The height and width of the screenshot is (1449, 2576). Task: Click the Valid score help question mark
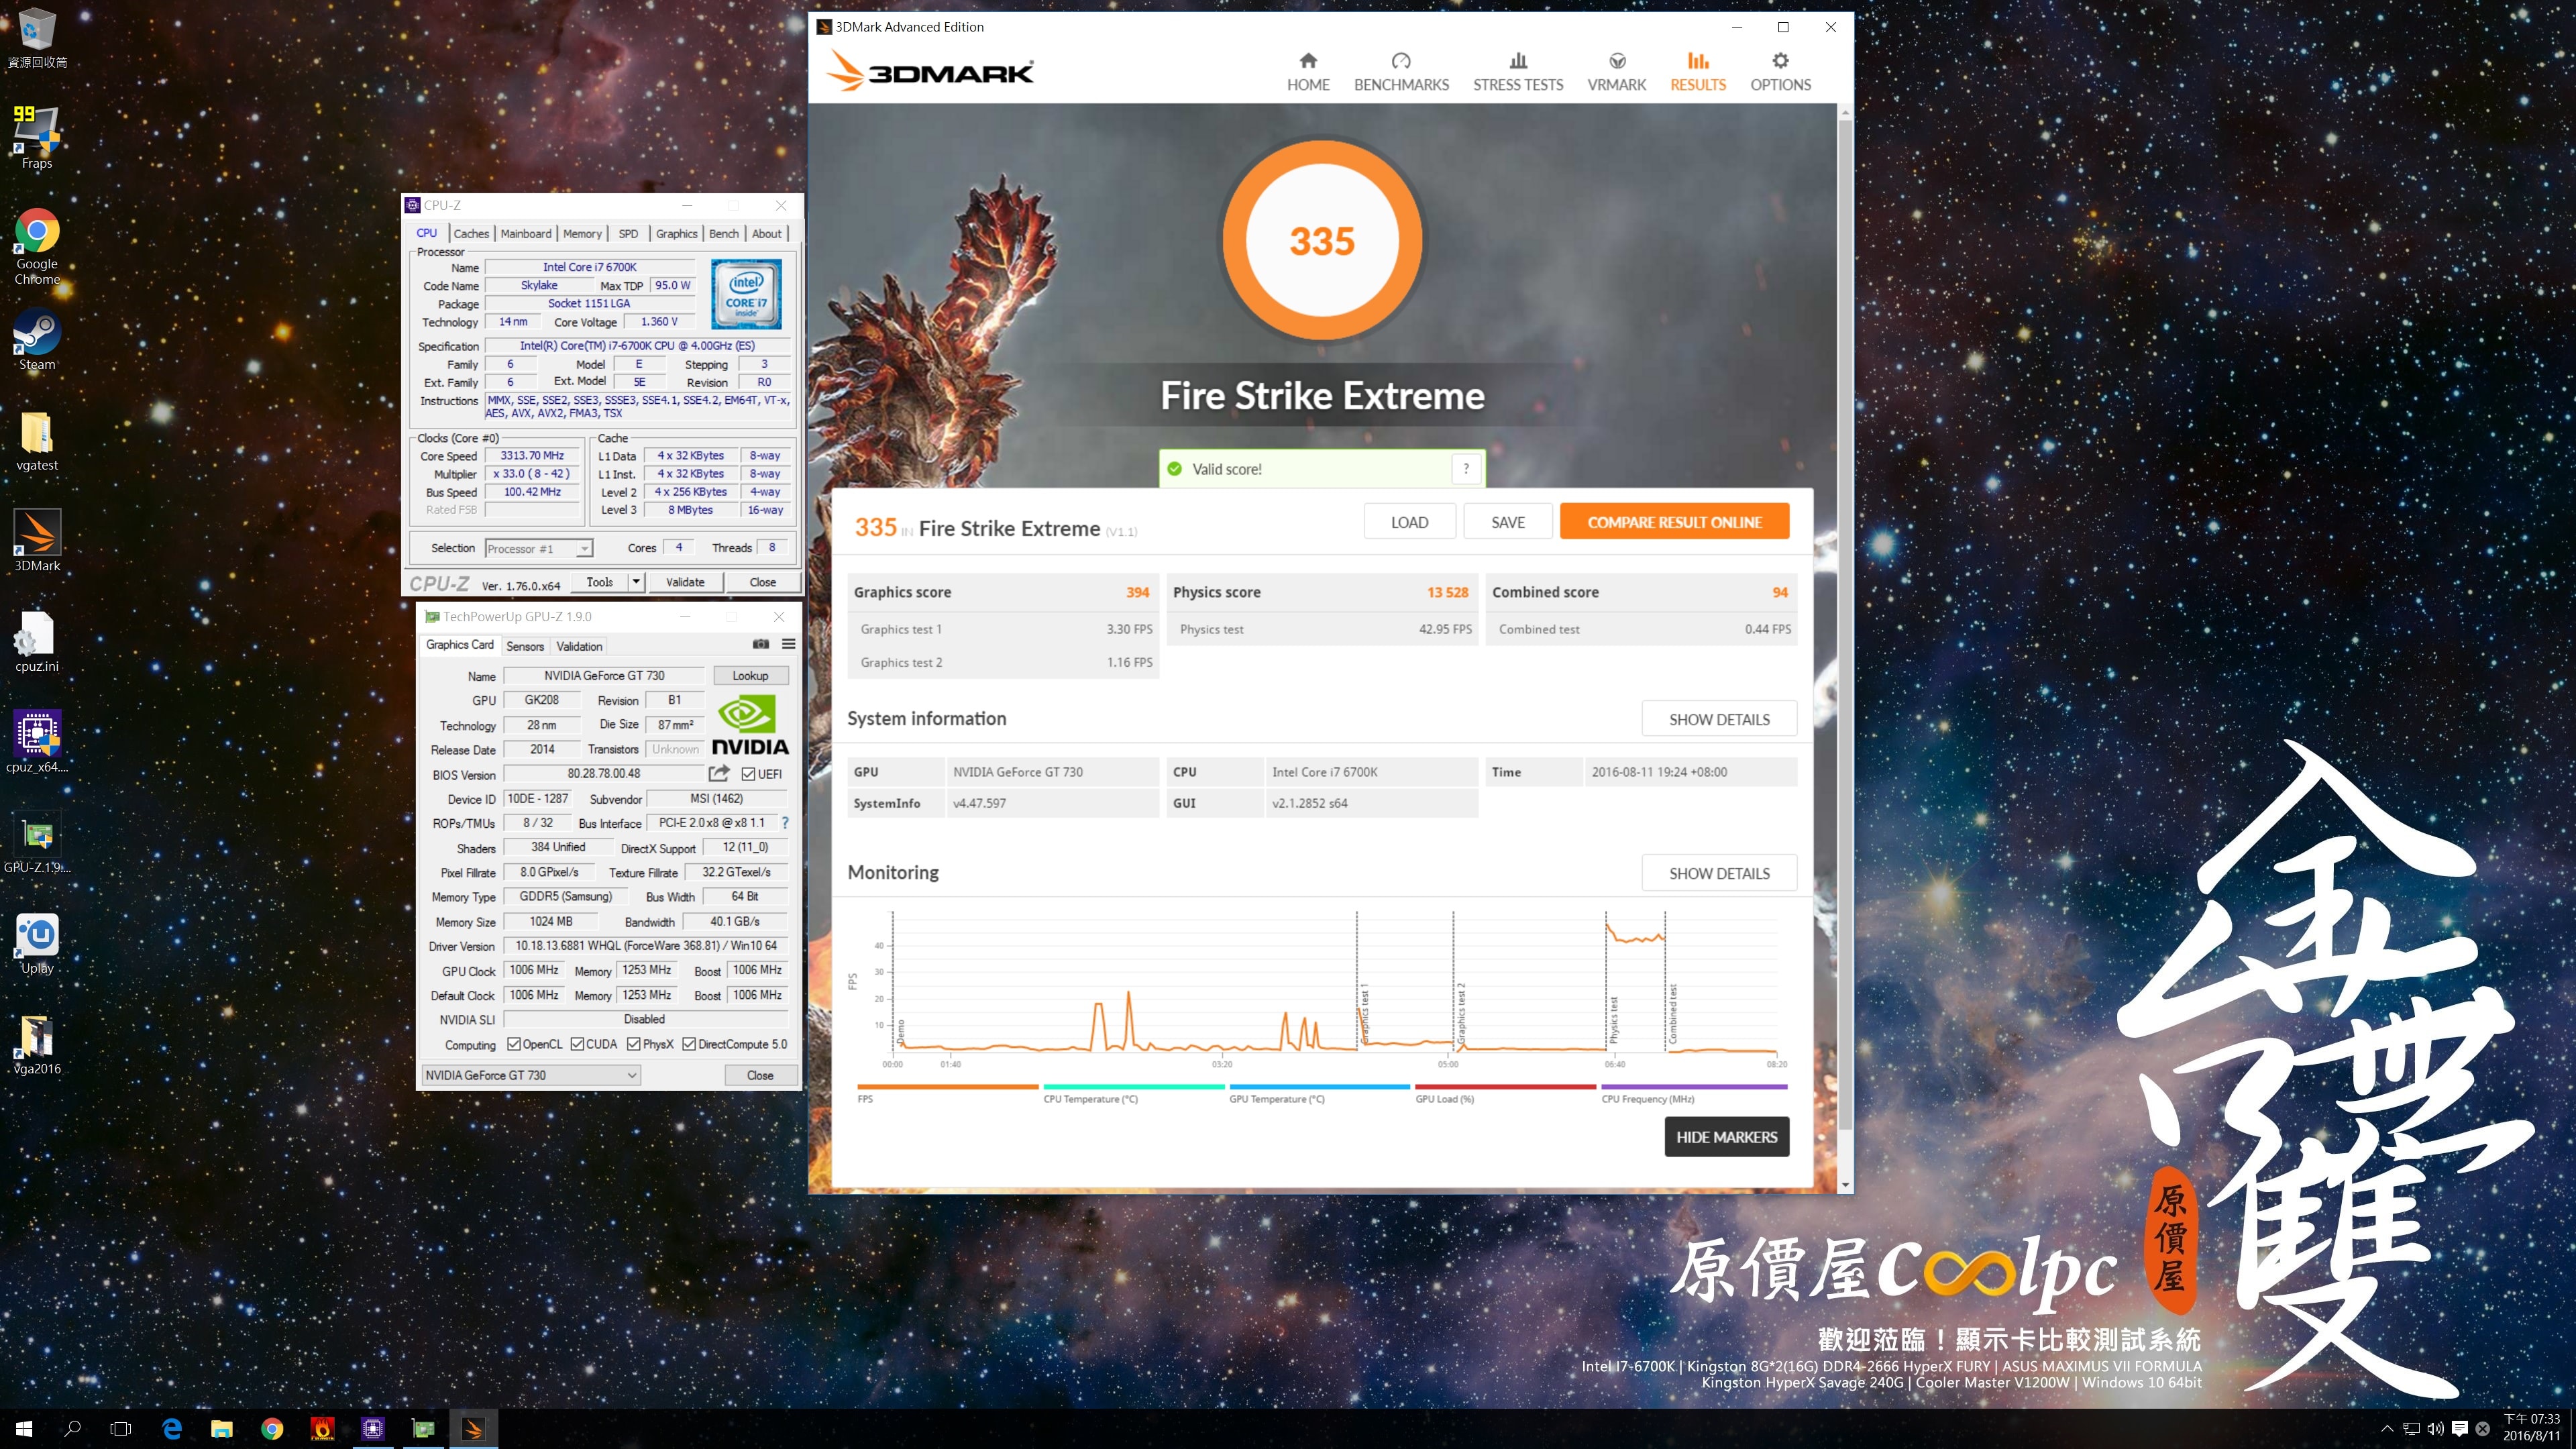pyautogui.click(x=1466, y=468)
